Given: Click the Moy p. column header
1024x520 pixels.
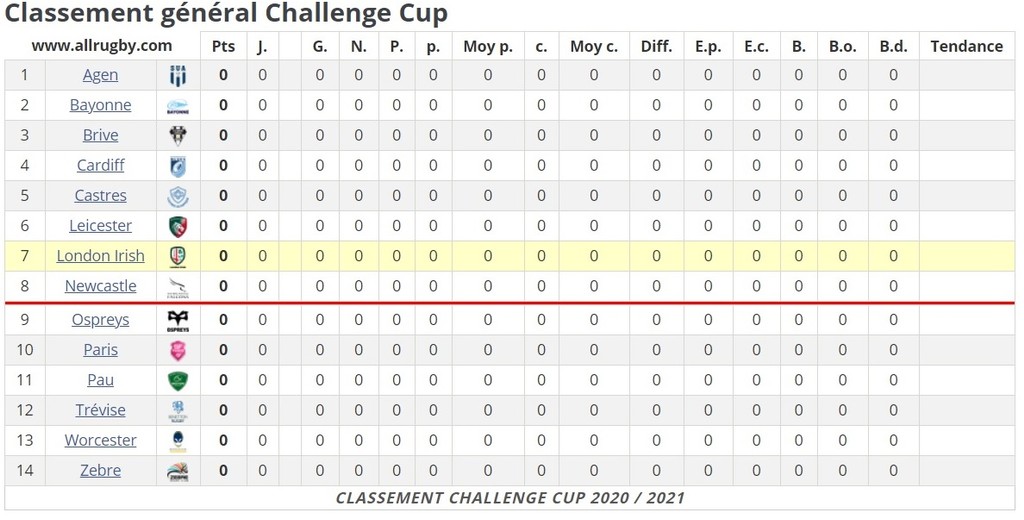Looking at the screenshot, I should pos(488,46).
